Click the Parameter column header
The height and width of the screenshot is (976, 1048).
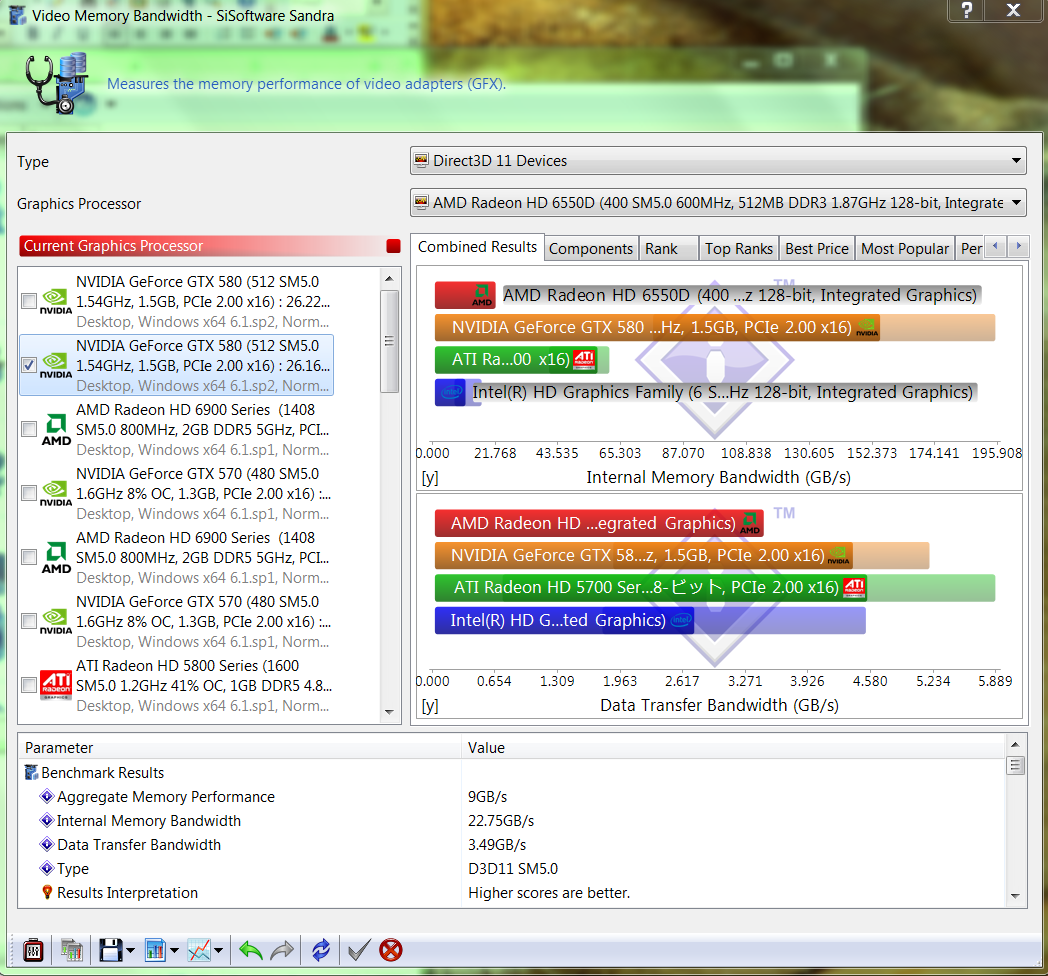tap(239, 747)
